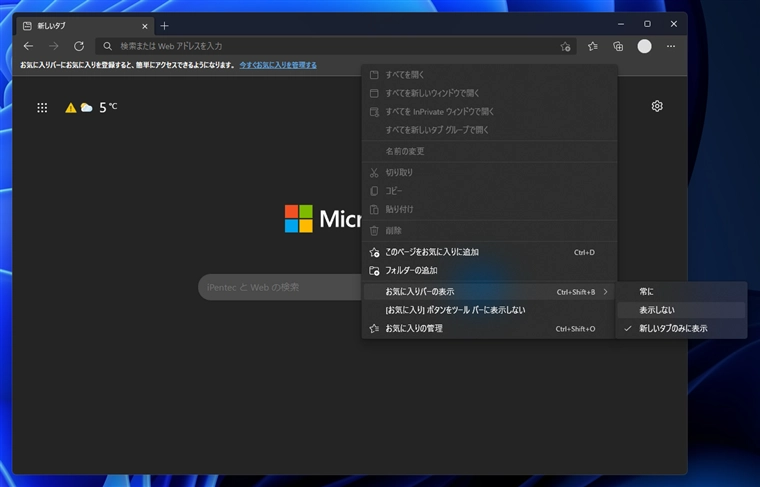Viewport: 760px width, 487px height.
Task: Click すべてを新しいタブ グループで開く entry
Action: [489, 130]
